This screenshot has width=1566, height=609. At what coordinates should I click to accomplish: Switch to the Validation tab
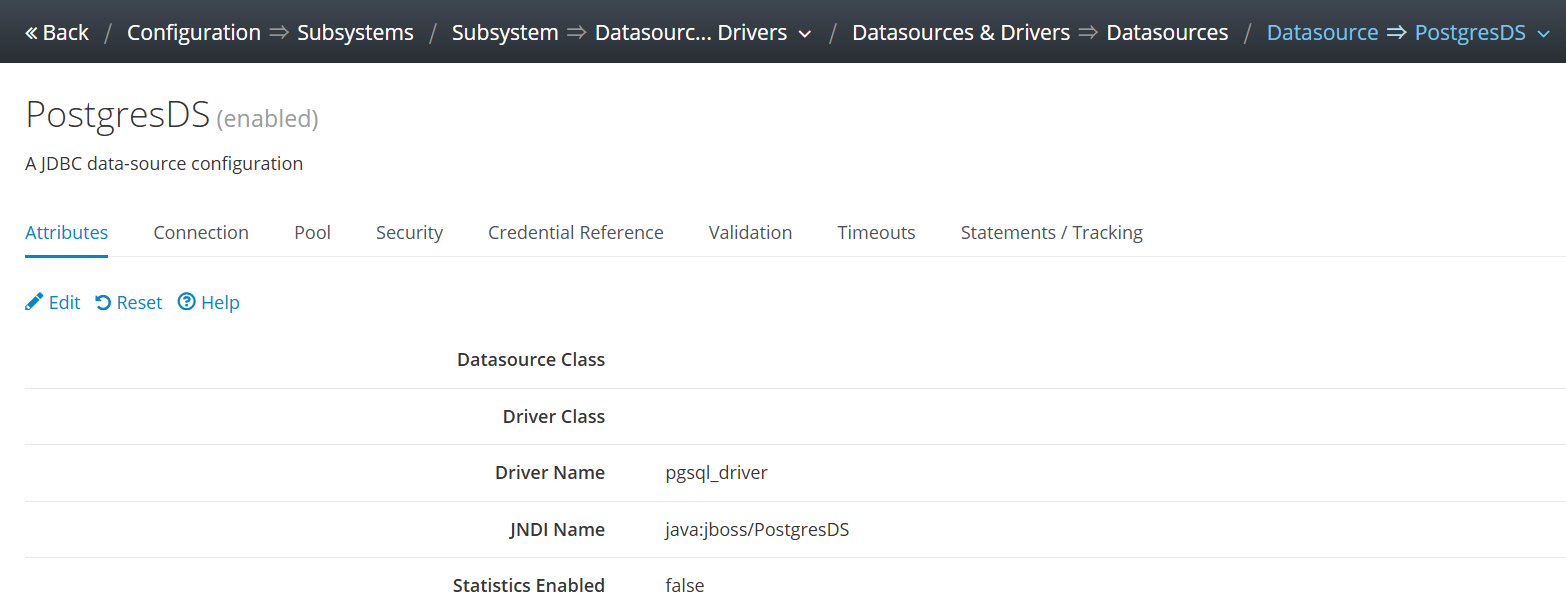[x=750, y=233]
